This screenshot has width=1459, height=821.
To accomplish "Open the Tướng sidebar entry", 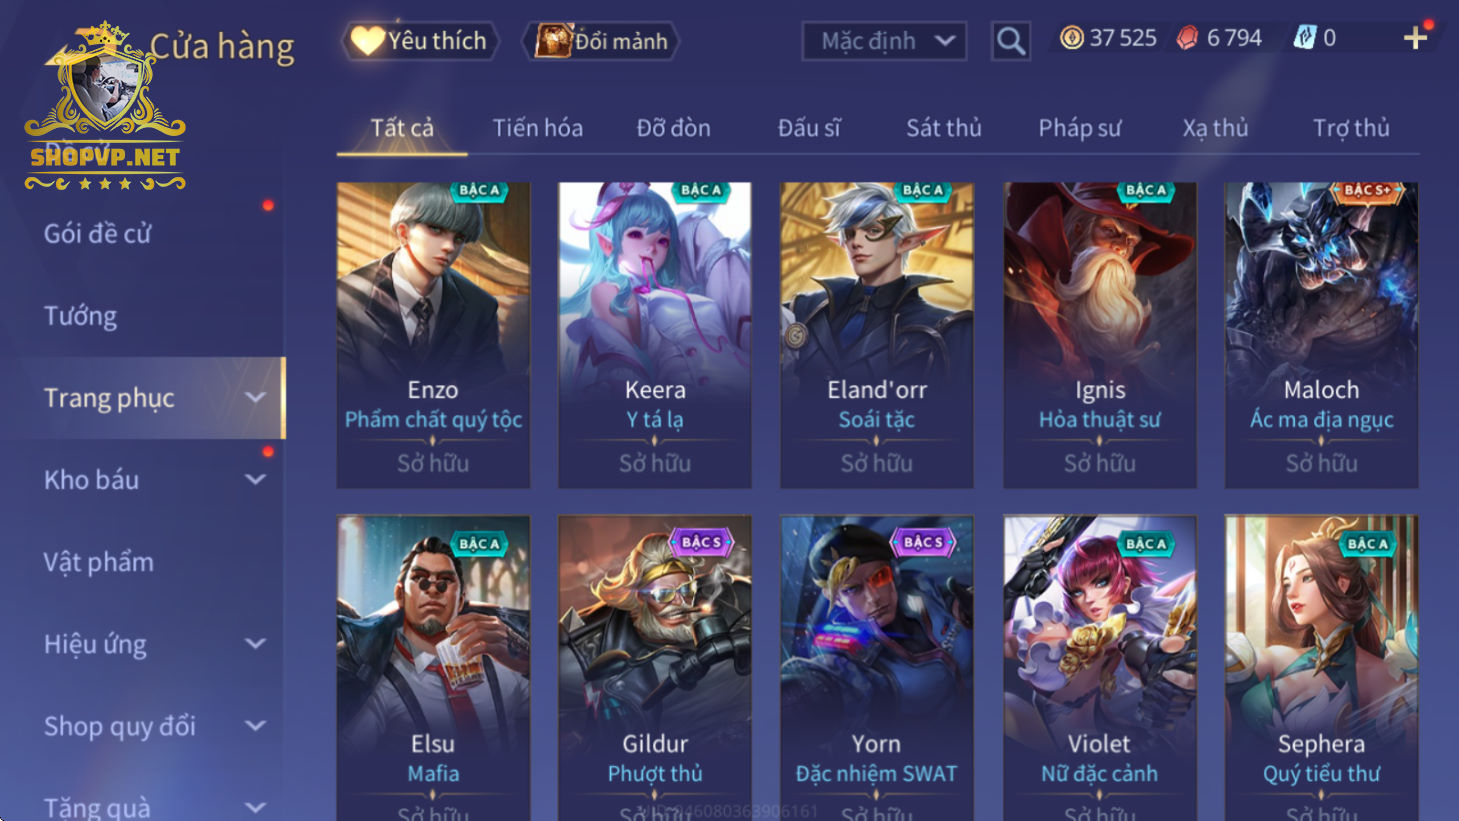I will [x=80, y=316].
